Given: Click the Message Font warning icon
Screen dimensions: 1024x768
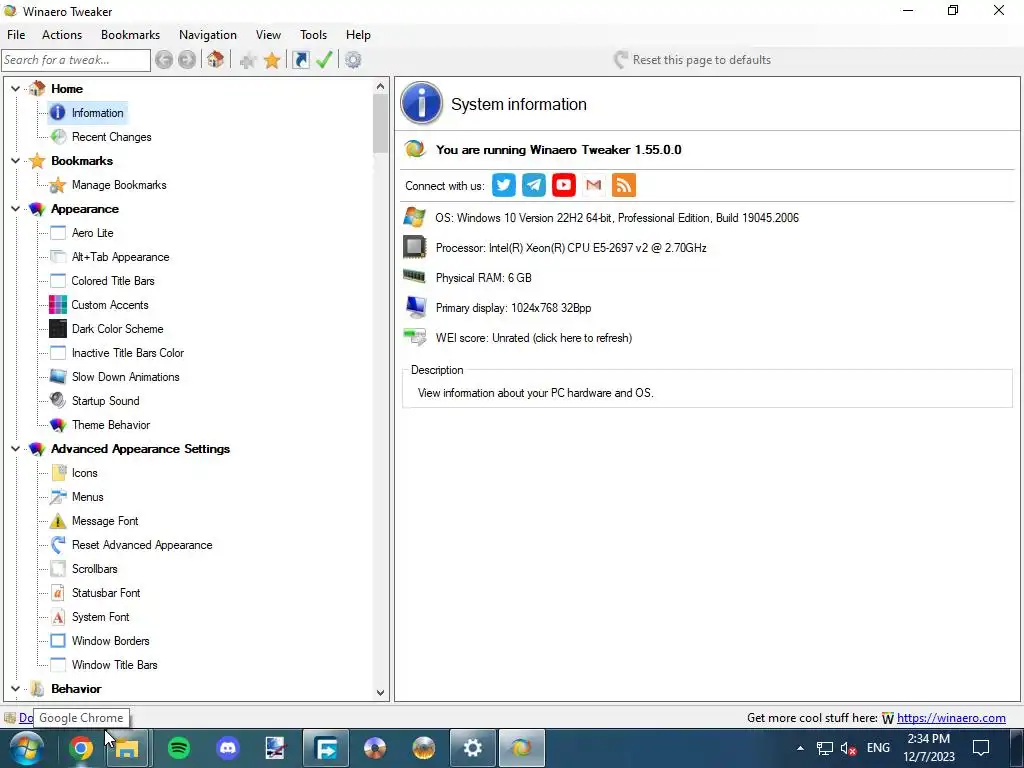Looking at the screenshot, I should click(x=58, y=521).
